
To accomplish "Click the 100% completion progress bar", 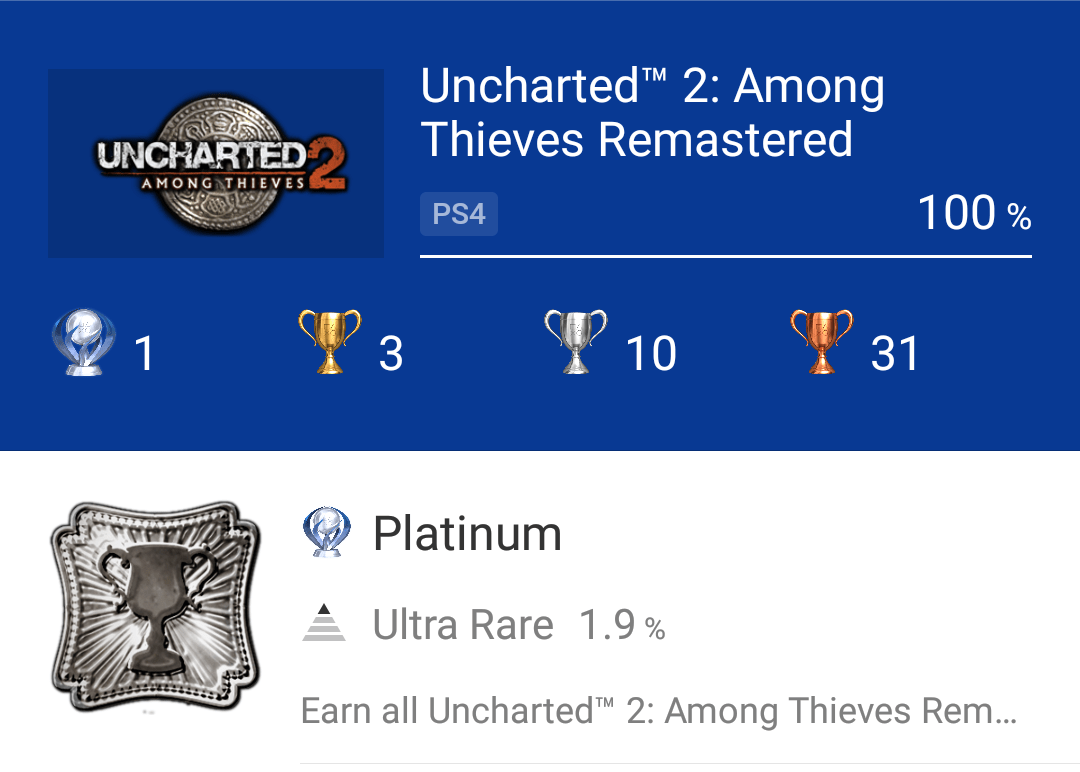I will click(x=725, y=258).
